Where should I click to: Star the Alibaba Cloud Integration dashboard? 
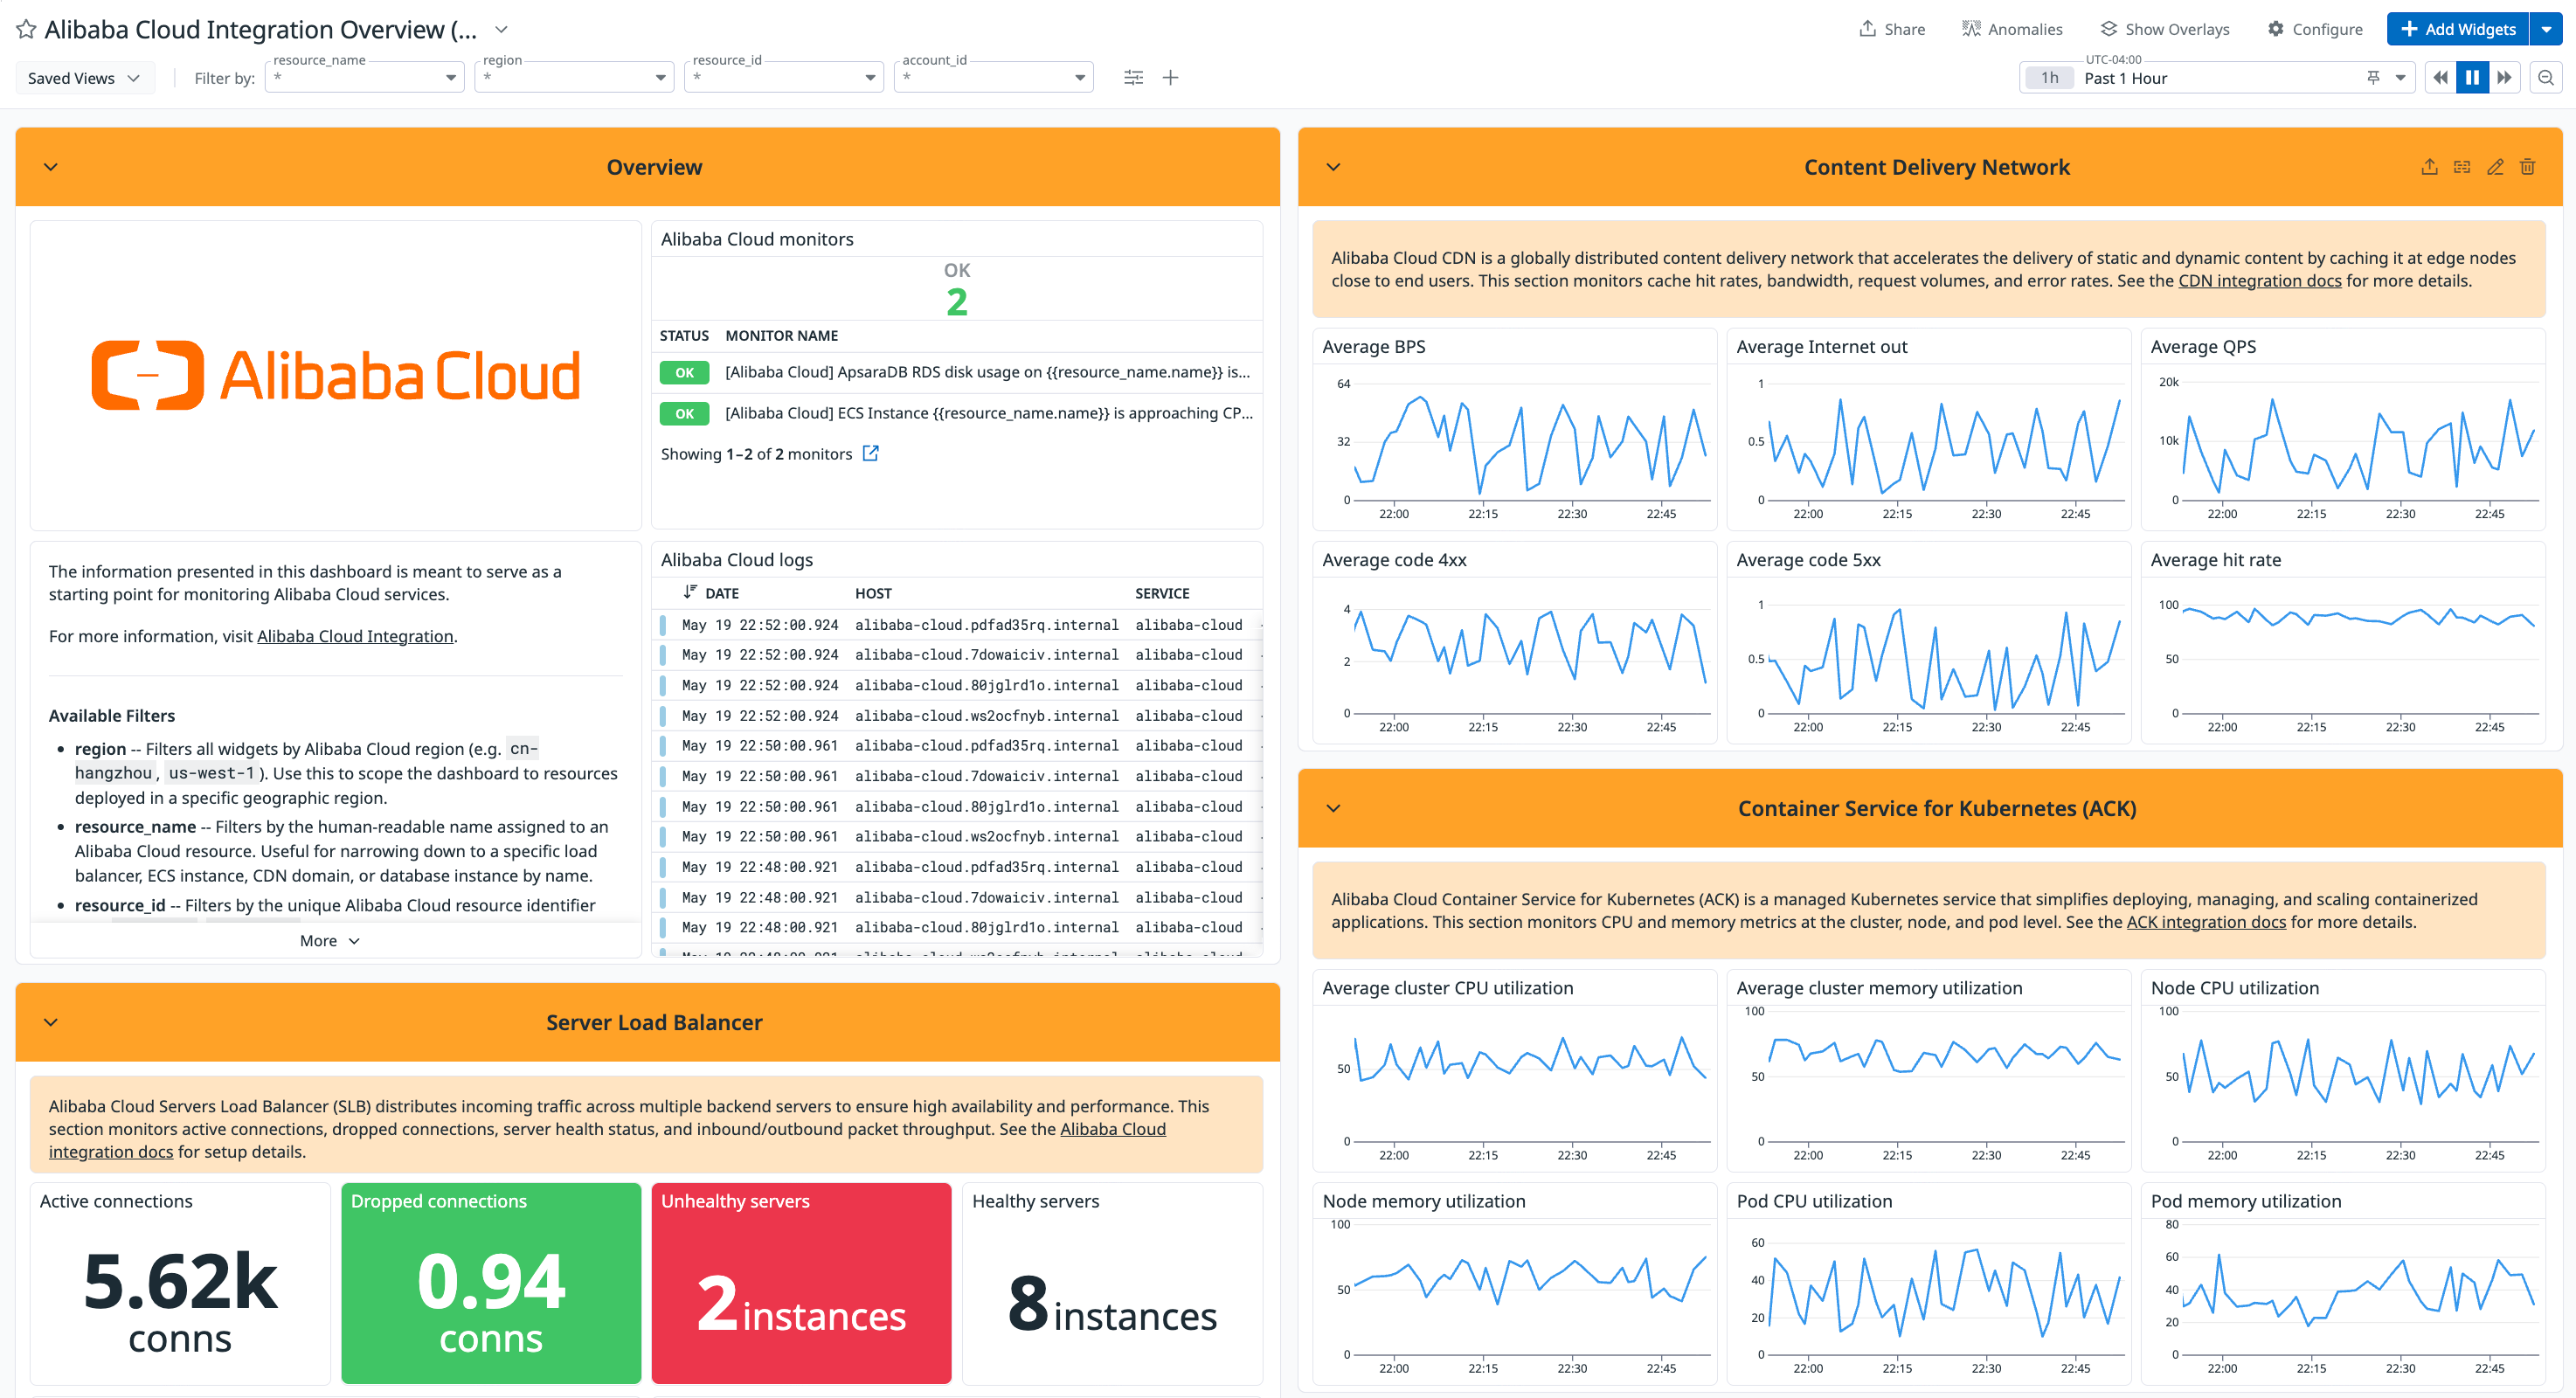point(26,30)
